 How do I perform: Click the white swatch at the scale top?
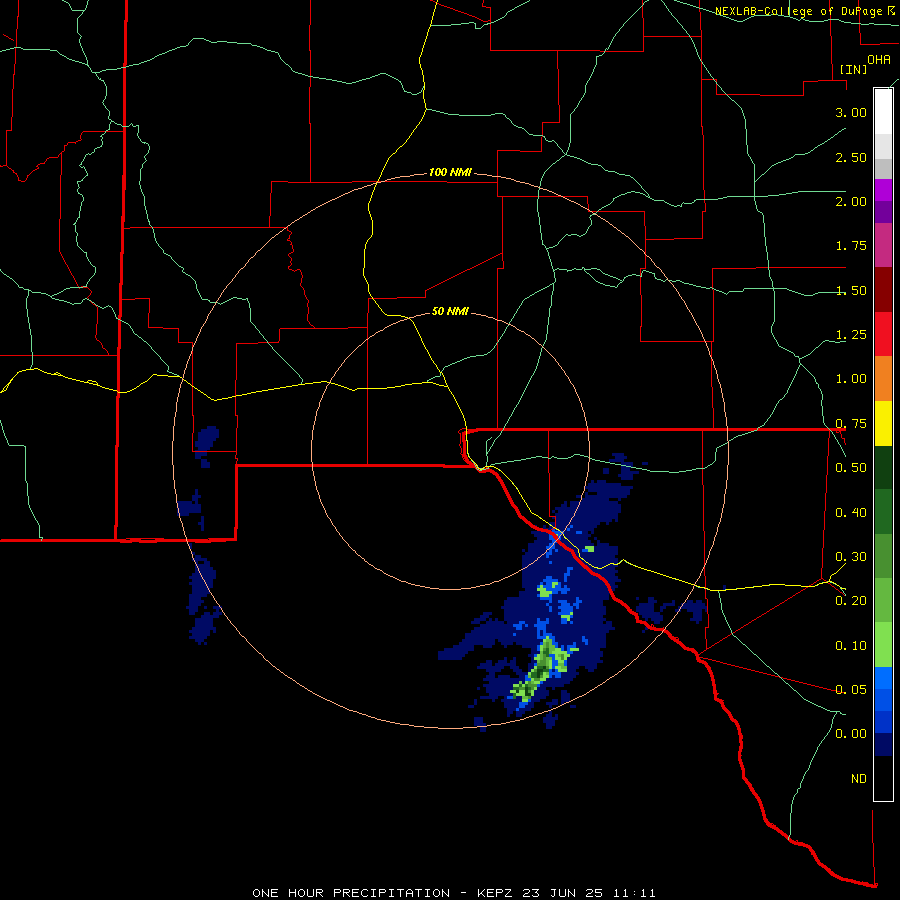[883, 112]
